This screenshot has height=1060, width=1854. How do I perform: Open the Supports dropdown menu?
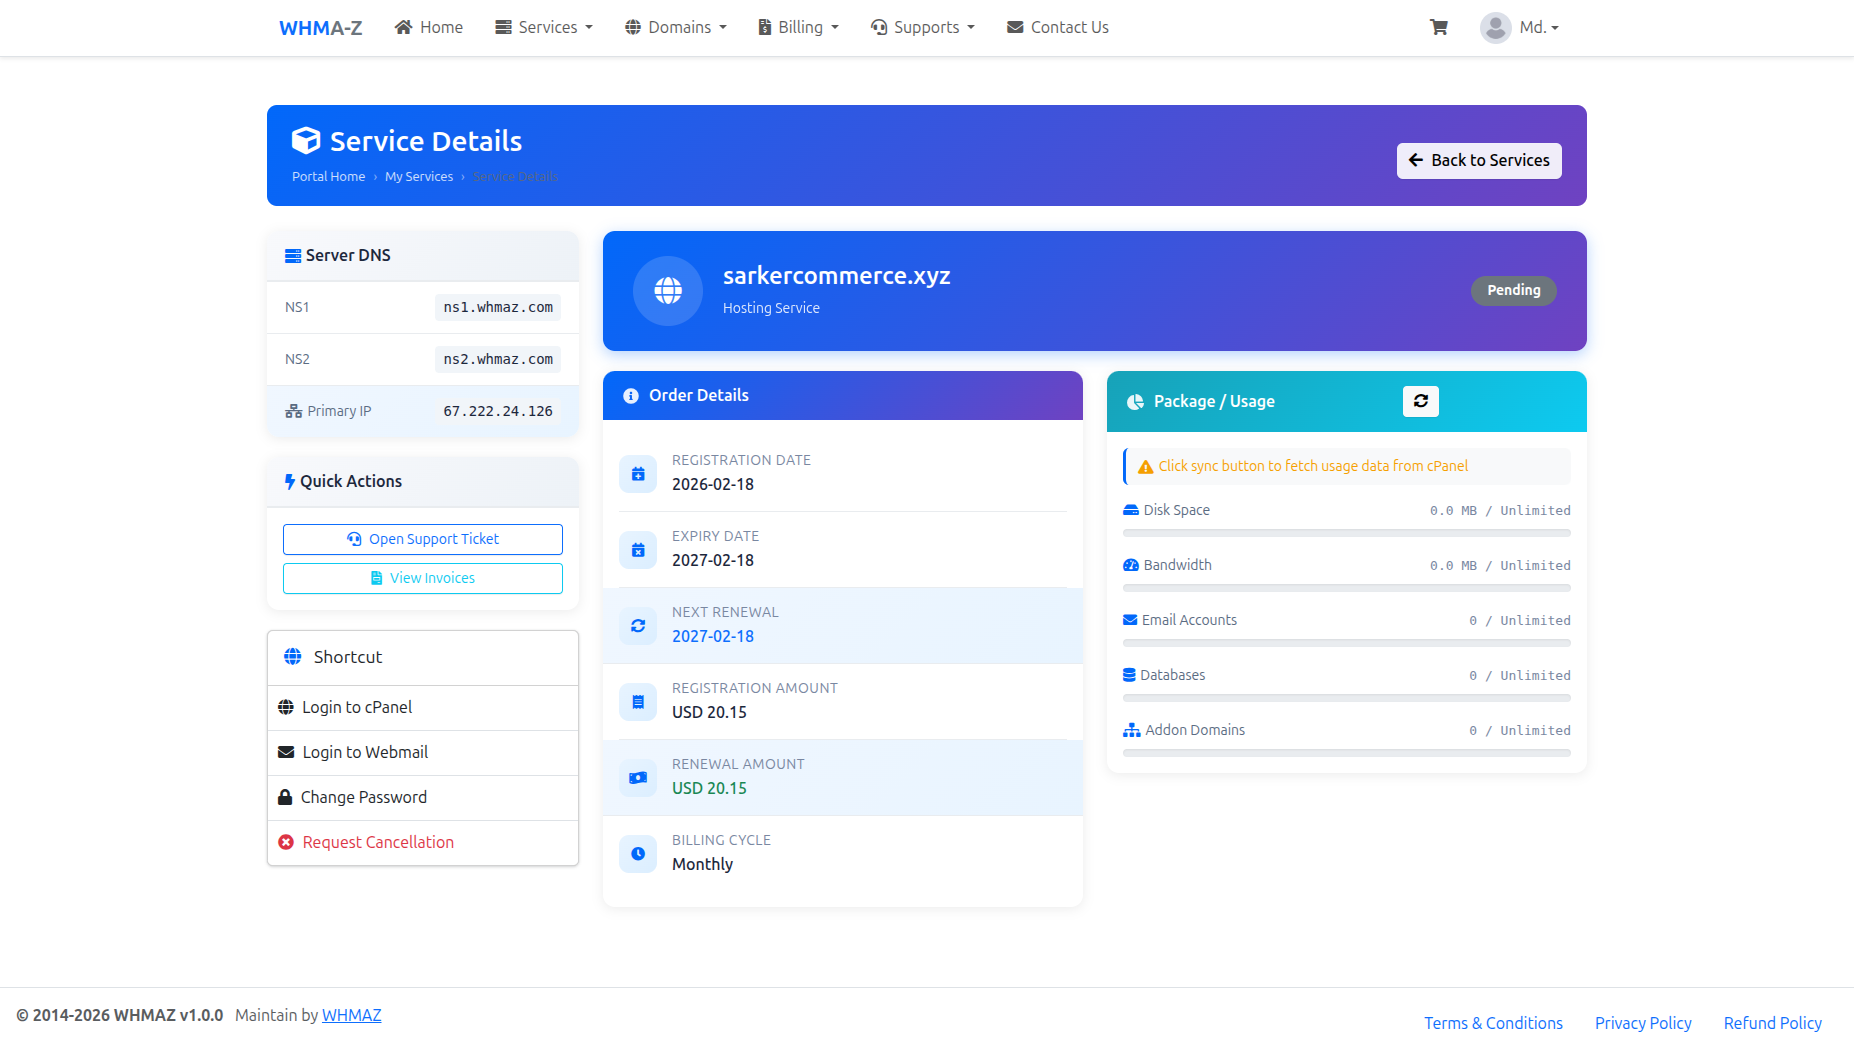(922, 28)
